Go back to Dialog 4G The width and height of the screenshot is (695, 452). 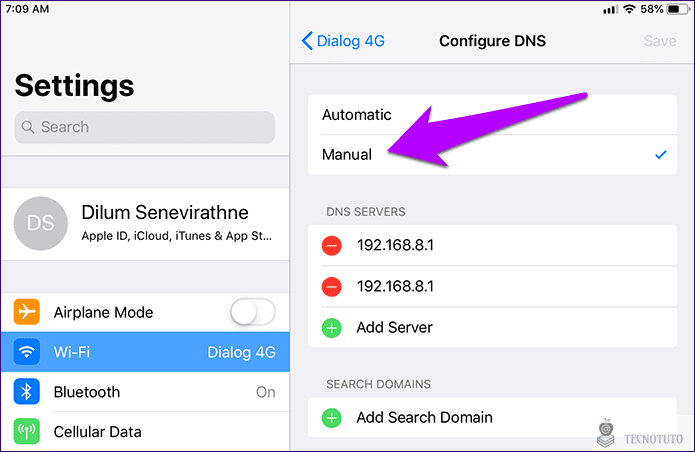pyautogui.click(x=343, y=41)
